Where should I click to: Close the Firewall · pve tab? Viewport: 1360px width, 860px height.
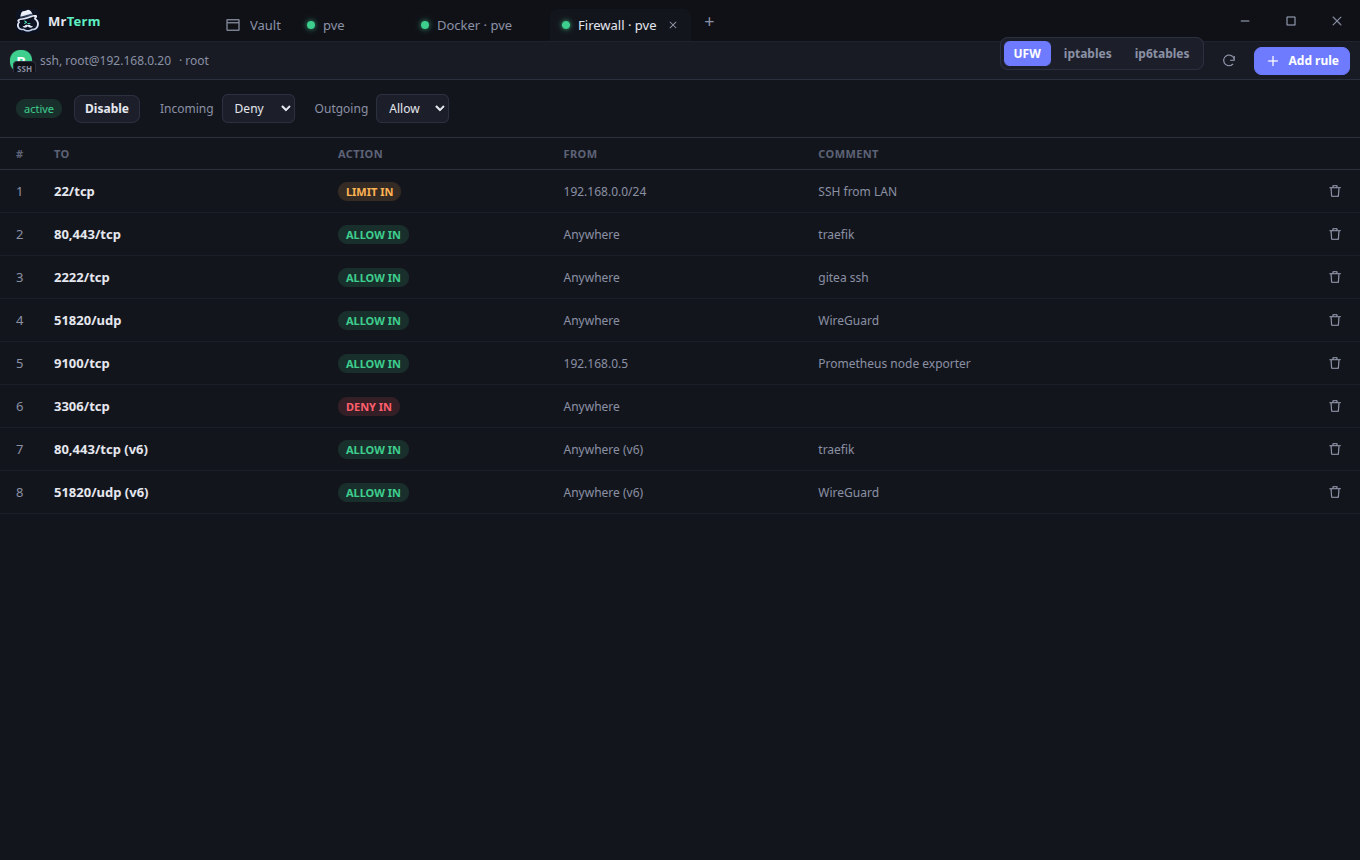[673, 25]
